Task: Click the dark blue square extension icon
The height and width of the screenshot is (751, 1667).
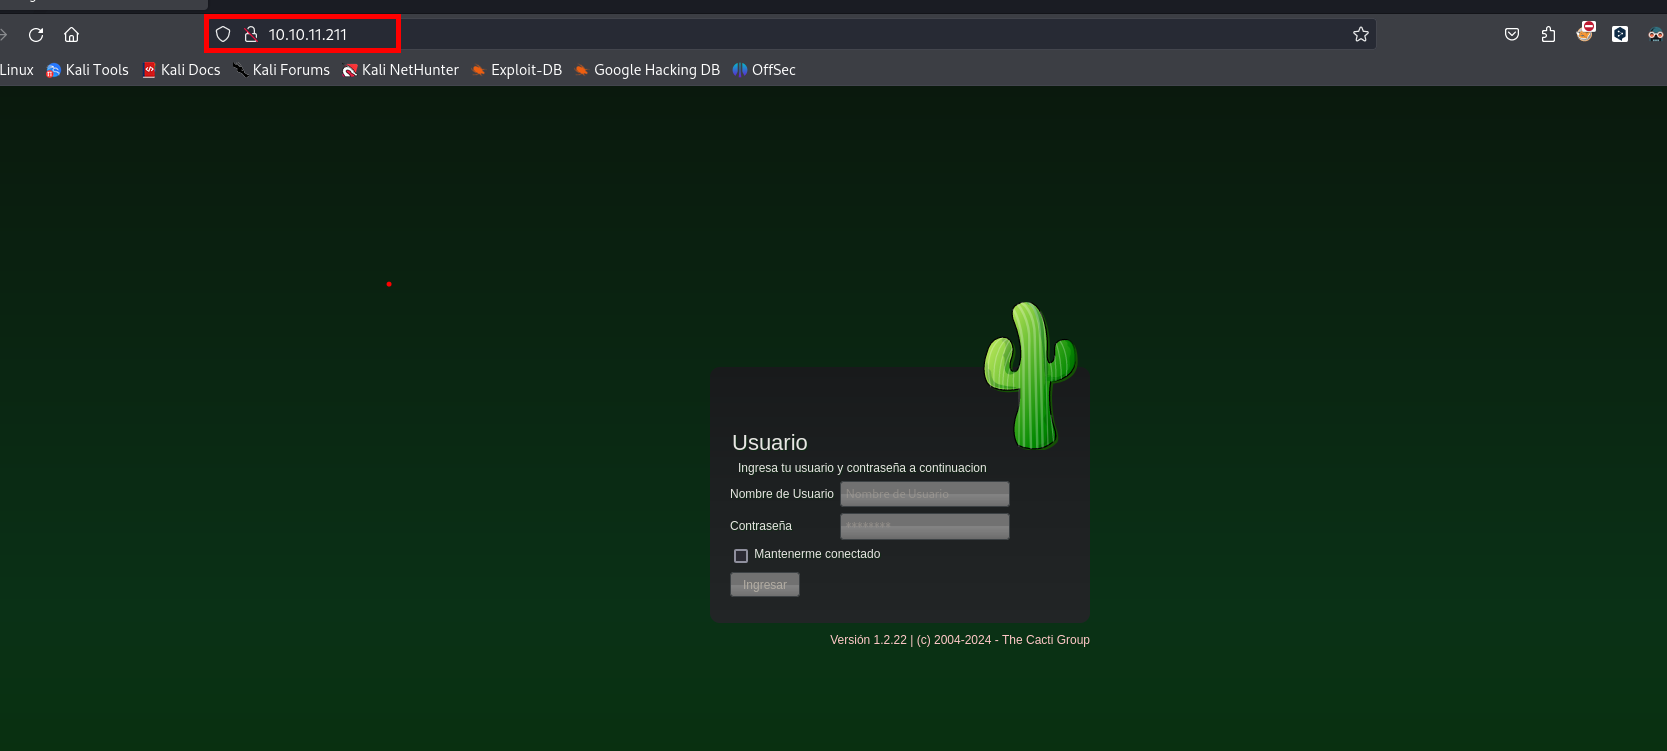Action: (x=1620, y=35)
